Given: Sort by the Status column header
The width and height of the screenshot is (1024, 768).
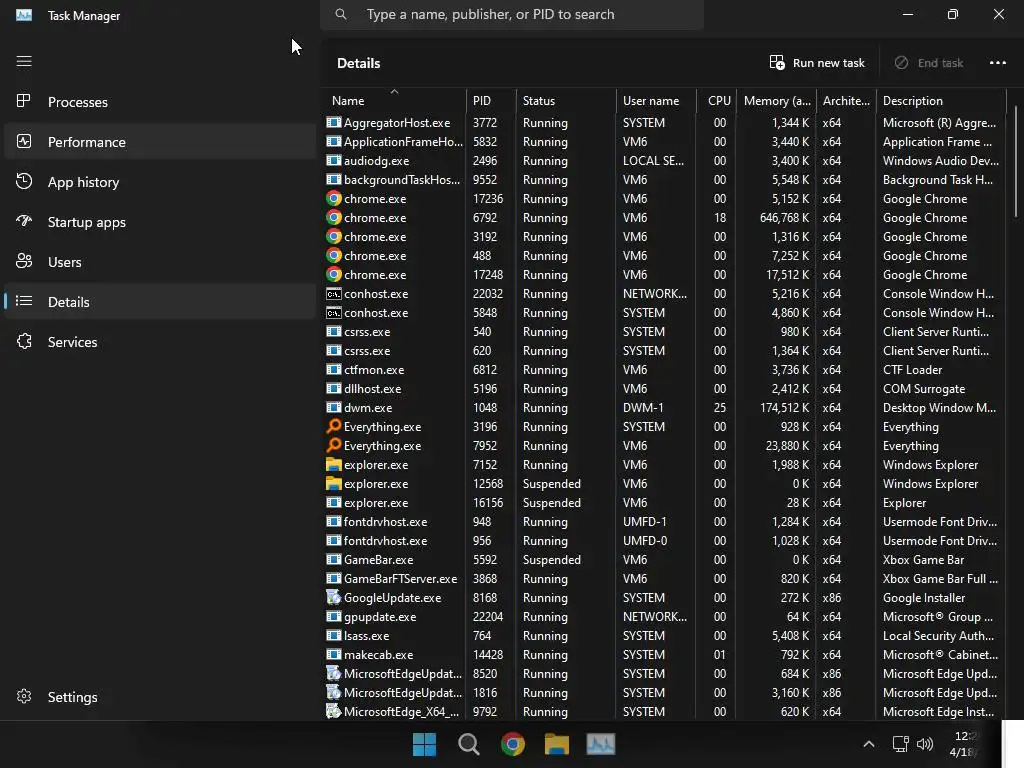Looking at the screenshot, I should tap(566, 101).
